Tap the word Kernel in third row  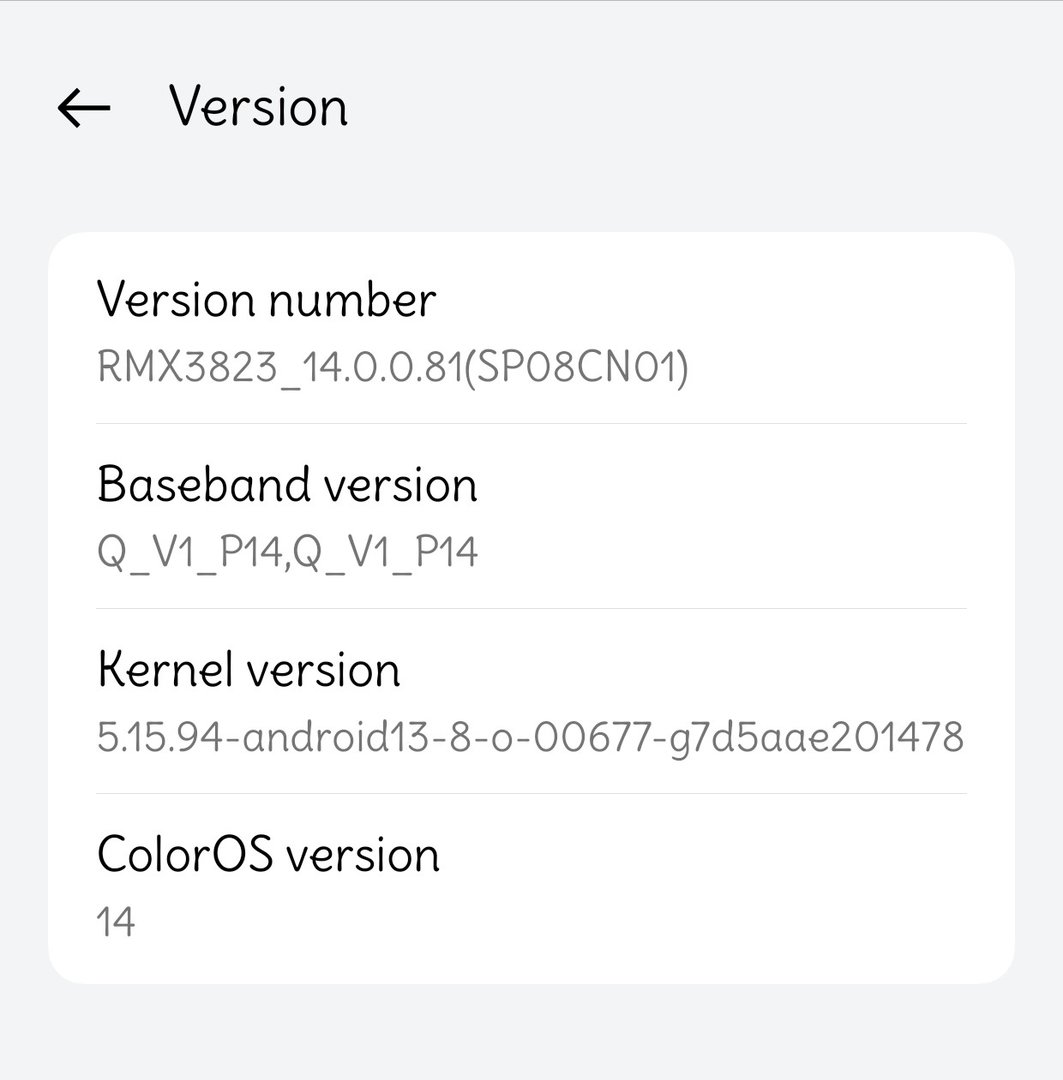pyautogui.click(x=165, y=669)
